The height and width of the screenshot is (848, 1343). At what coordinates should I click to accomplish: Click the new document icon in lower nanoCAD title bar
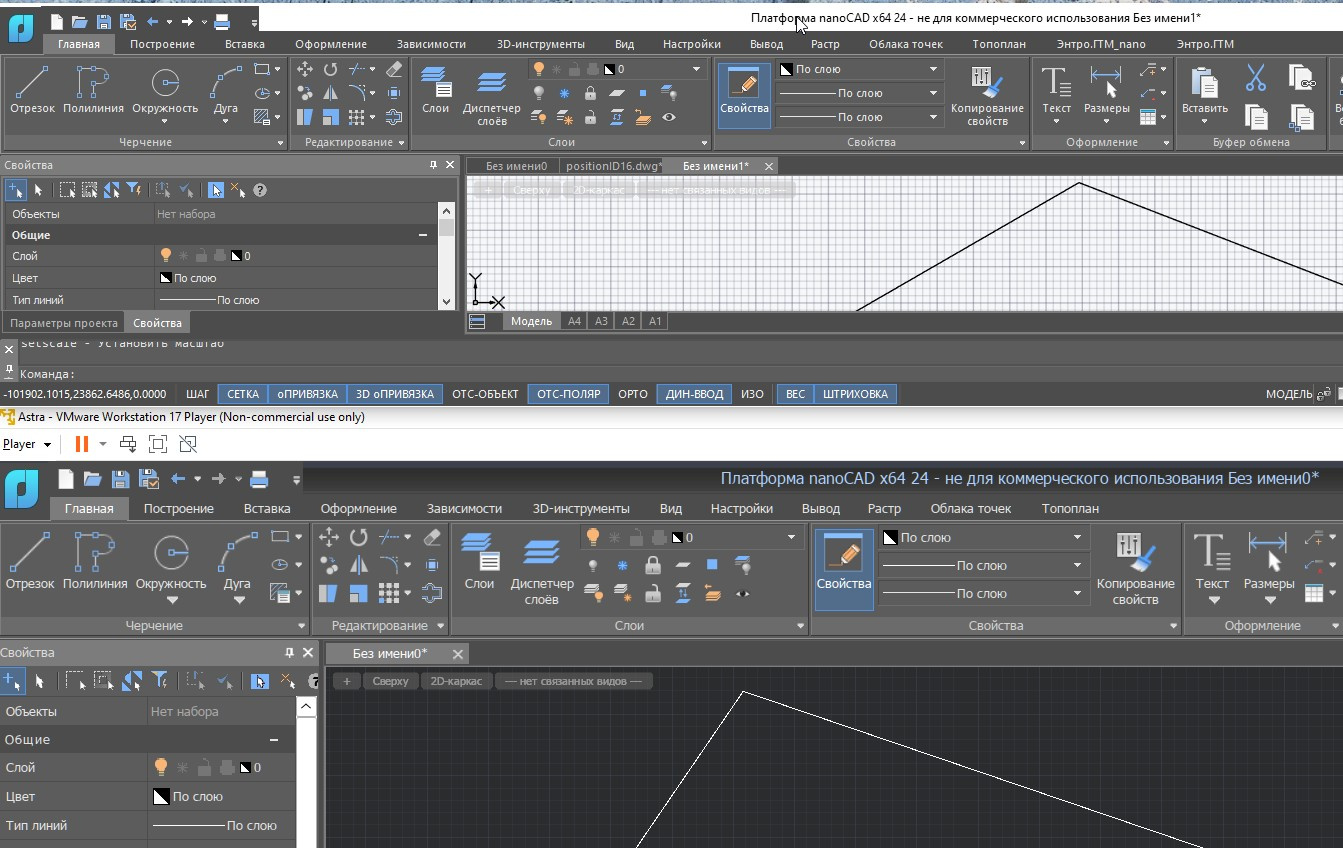pyautogui.click(x=66, y=479)
